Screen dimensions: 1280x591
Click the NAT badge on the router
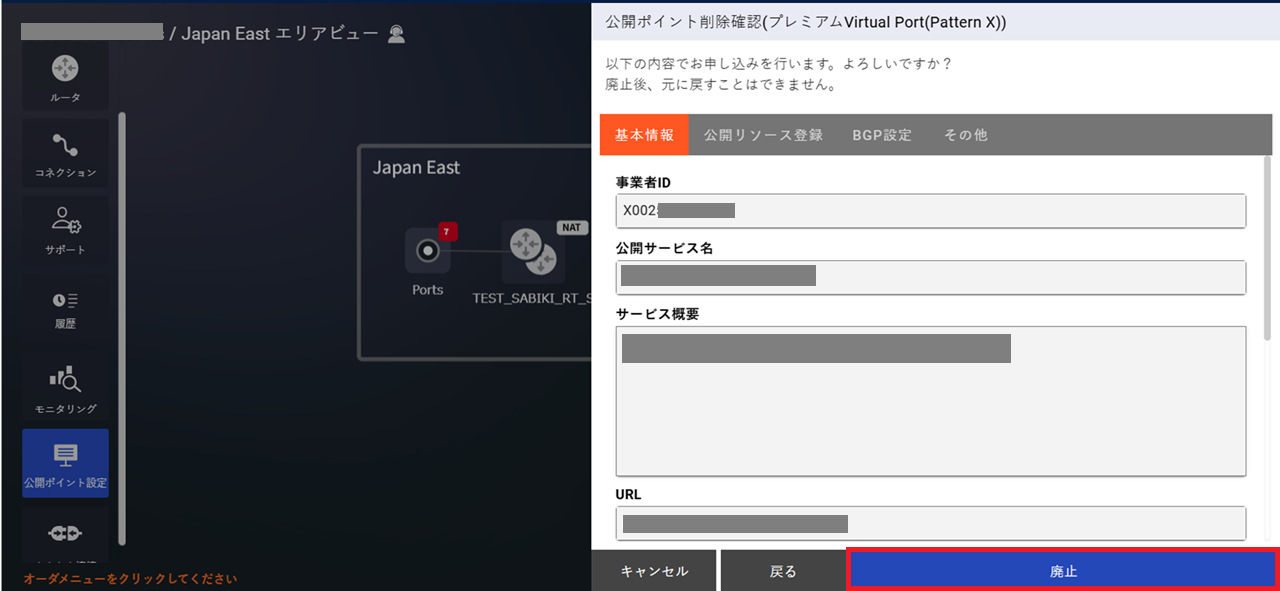[x=571, y=227]
